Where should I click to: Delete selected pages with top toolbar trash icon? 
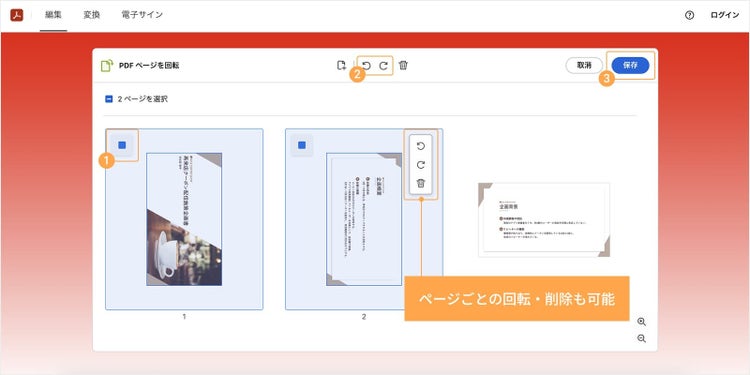[403, 66]
